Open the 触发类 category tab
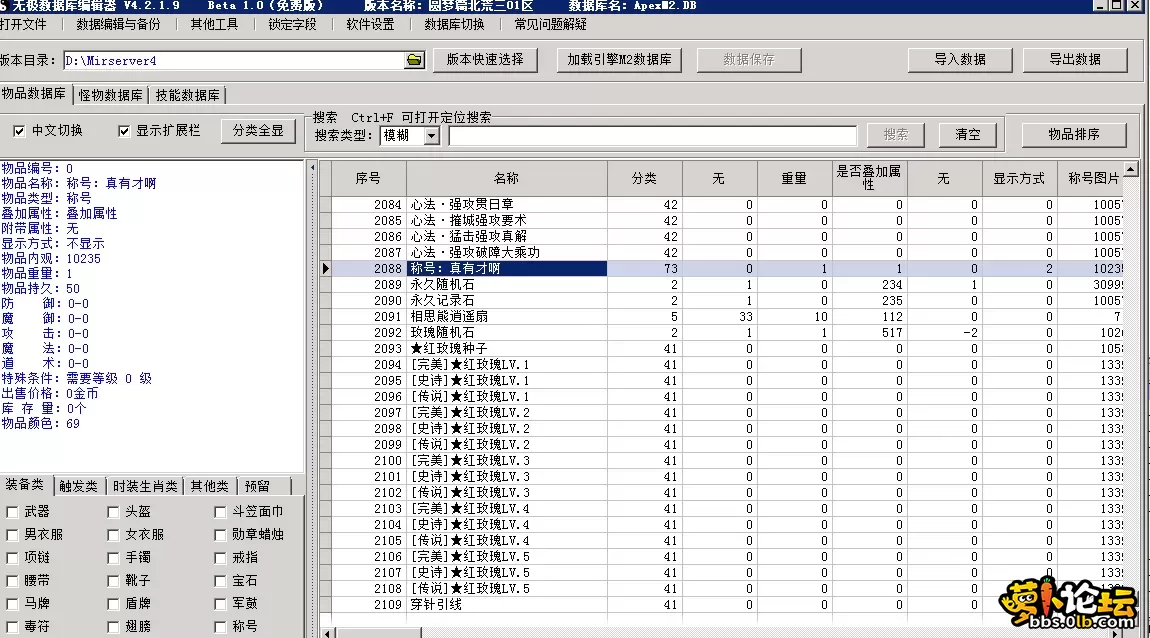 tap(77, 486)
